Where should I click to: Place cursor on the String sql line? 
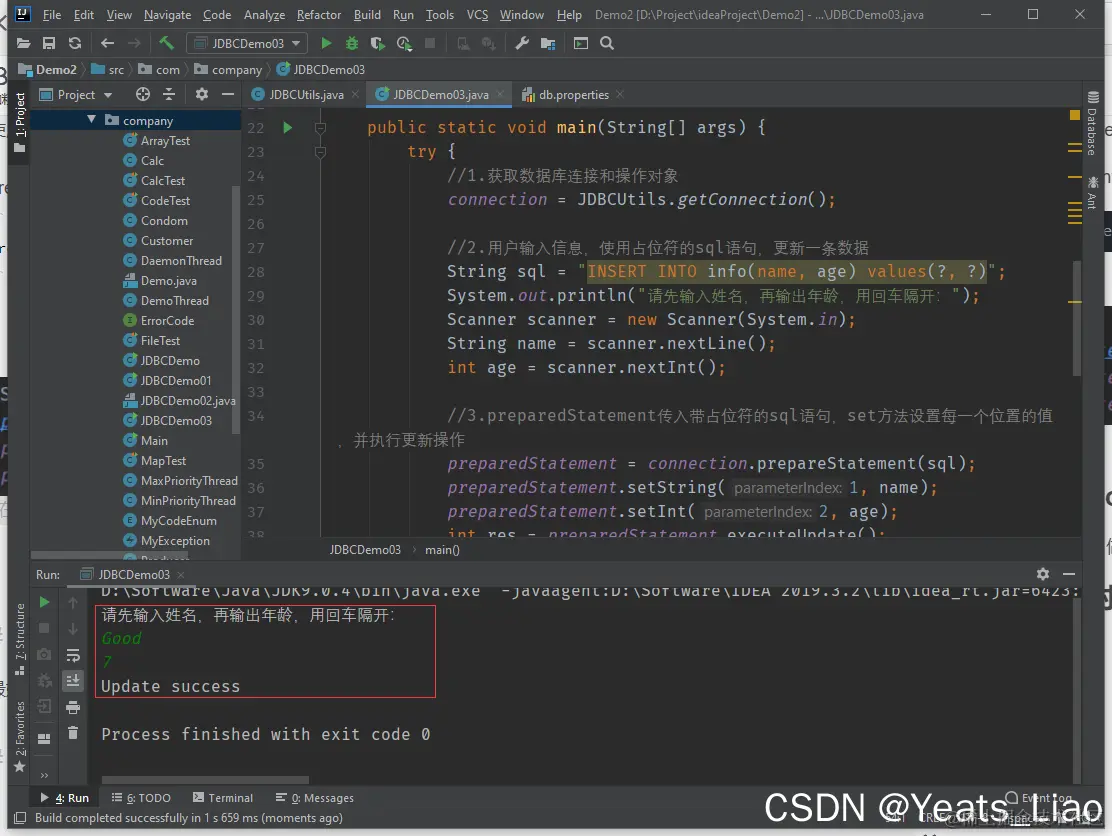click(x=725, y=272)
